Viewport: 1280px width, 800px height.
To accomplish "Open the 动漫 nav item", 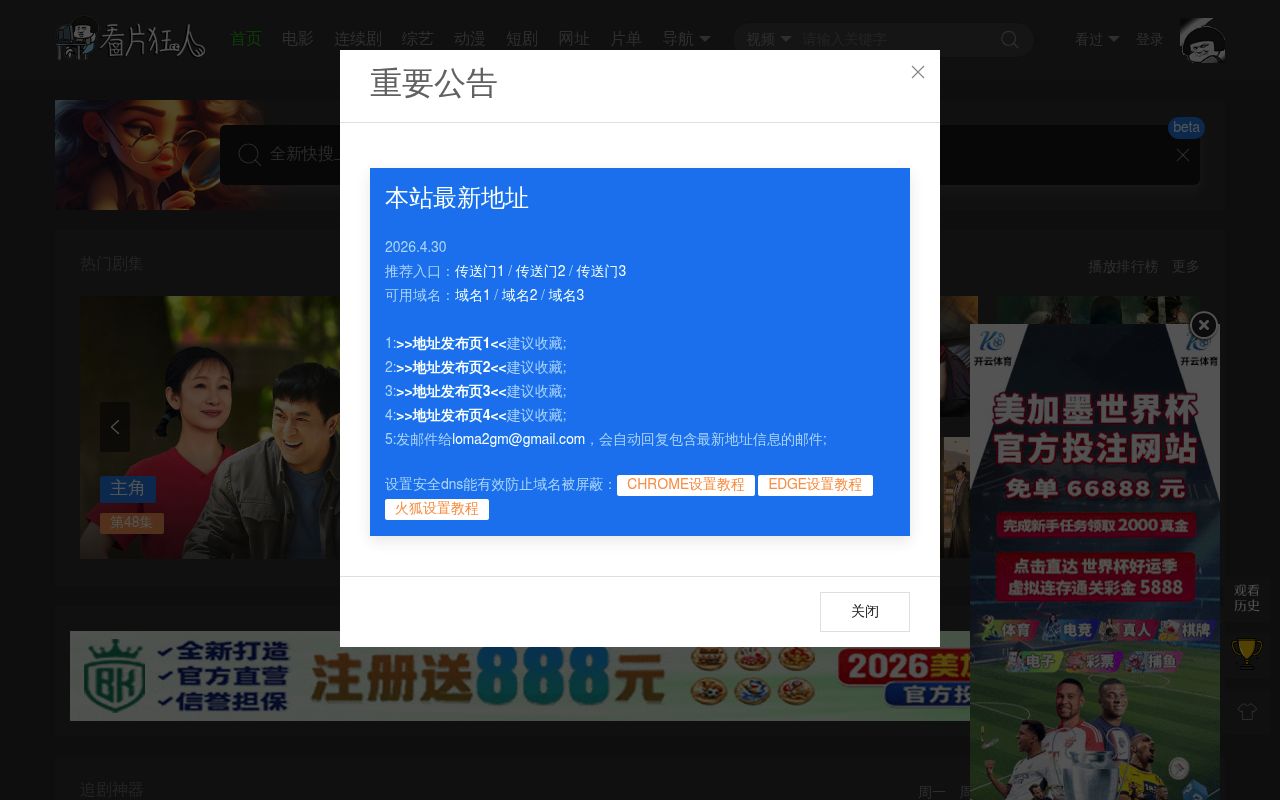I will pyautogui.click(x=470, y=39).
